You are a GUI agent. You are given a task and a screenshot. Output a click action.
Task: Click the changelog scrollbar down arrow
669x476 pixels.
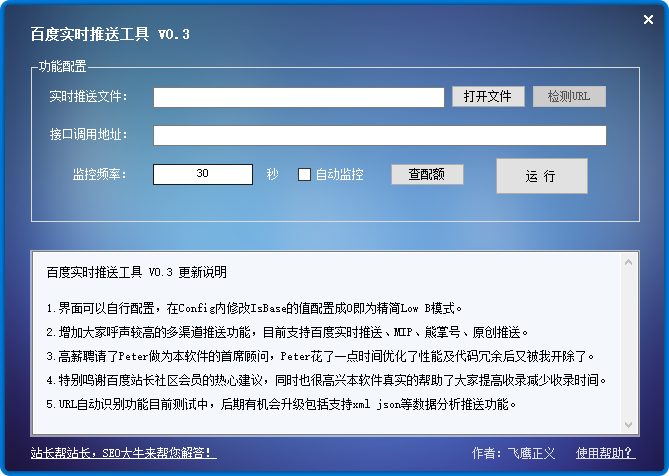tap(628, 424)
